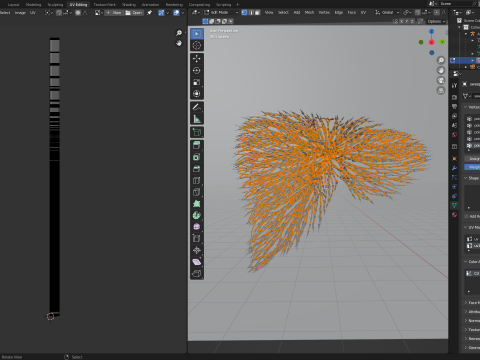Open the Mesh menu in viewport header
The height and width of the screenshot is (360, 480).
point(309,13)
